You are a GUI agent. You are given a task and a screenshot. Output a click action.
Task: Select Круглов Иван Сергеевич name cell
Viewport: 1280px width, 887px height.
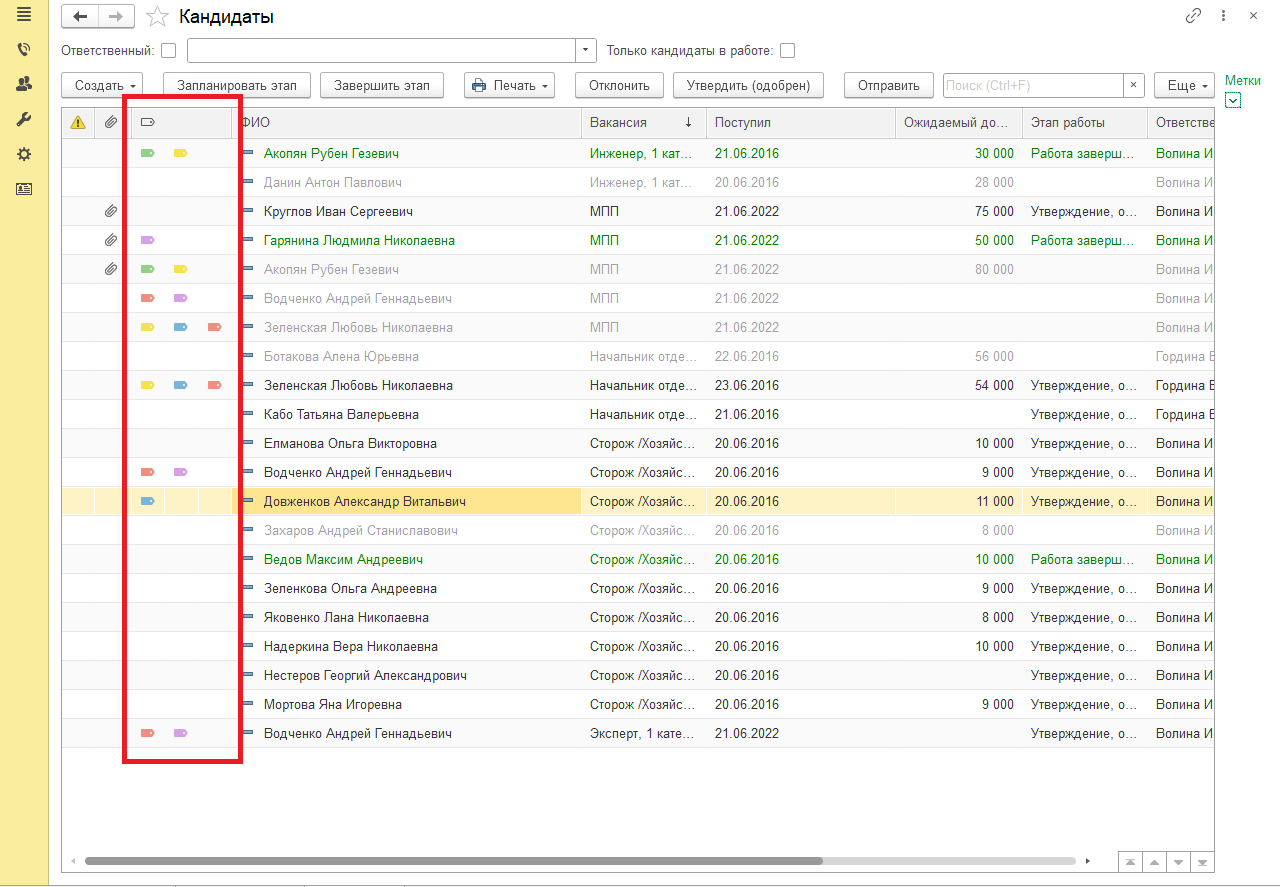[x=407, y=212]
